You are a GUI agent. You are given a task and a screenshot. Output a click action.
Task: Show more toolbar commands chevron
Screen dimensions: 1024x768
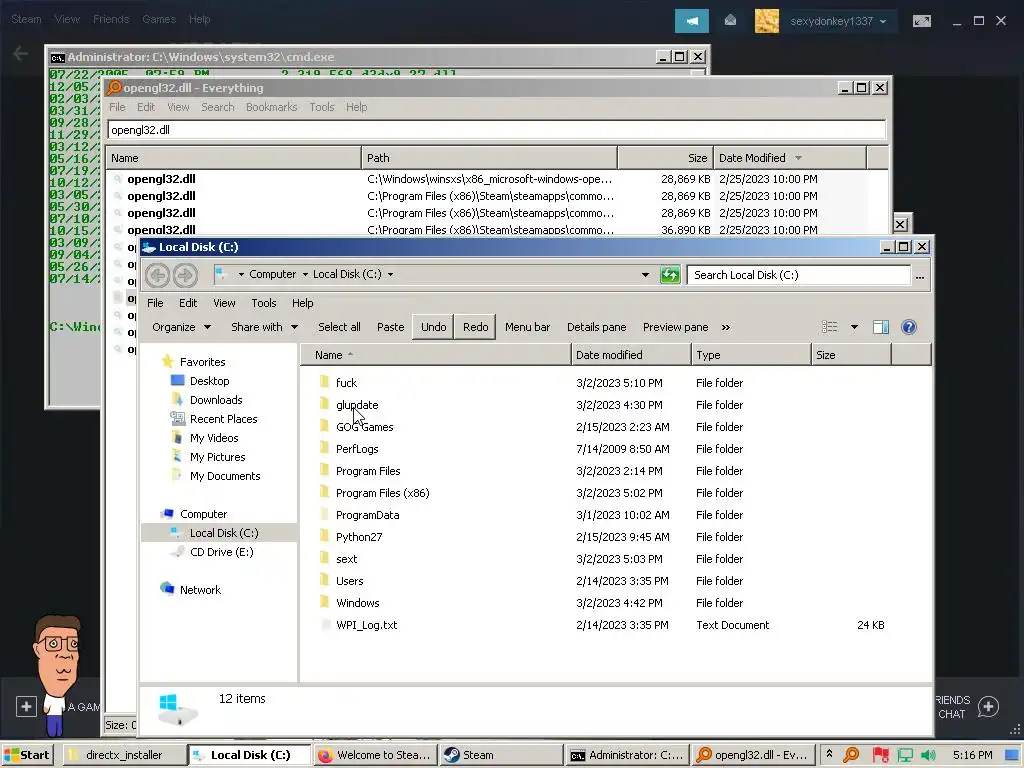click(x=726, y=327)
